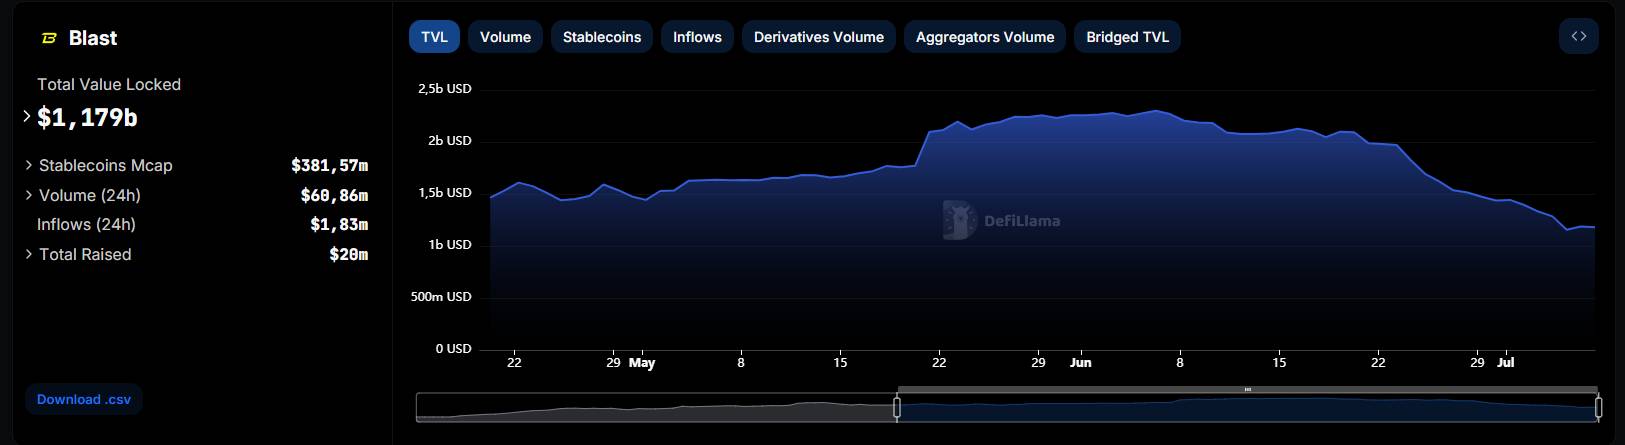1625x445 pixels.
Task: Click the 2b USD axis label
Action: 450,140
